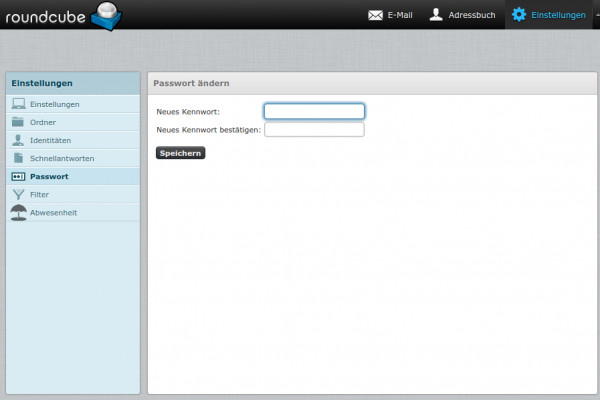Select the Abwesenheit menu entry
This screenshot has height=400, width=600.
click(x=53, y=212)
